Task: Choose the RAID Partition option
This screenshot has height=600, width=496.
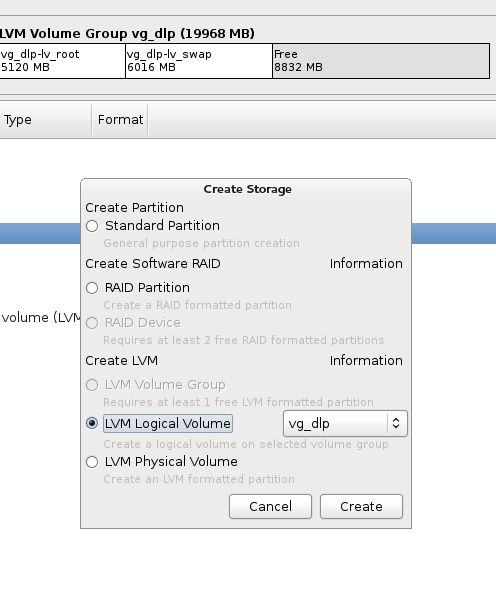Action: click(92, 288)
